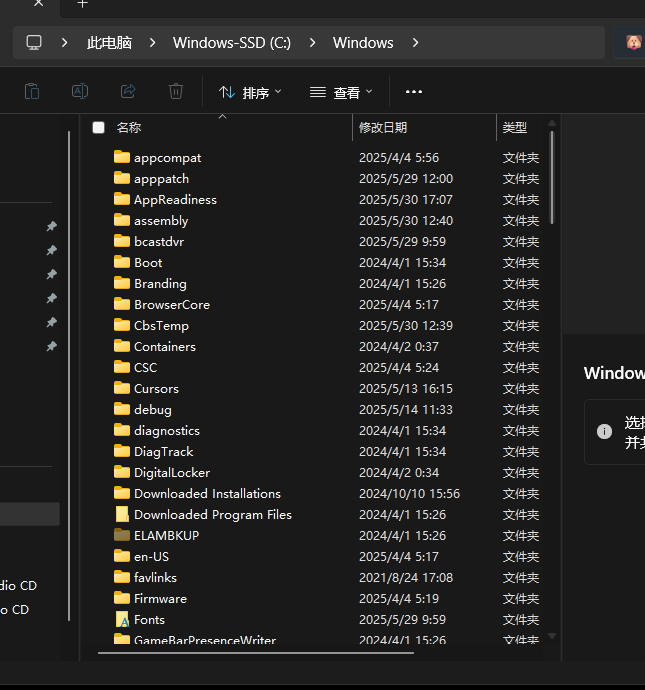Open the See more three-dots menu
Image resolution: width=645 pixels, height=690 pixels.
pyautogui.click(x=414, y=92)
